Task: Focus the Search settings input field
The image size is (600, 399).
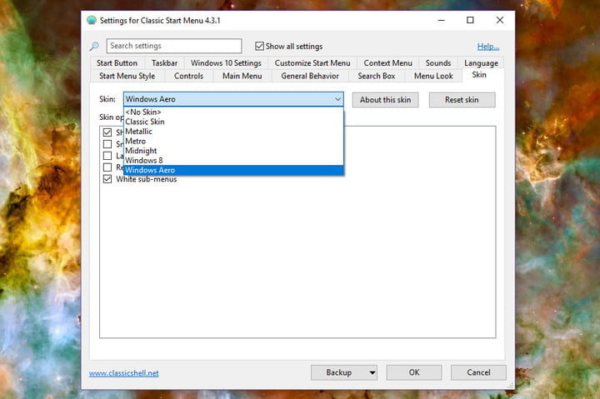Action: 174,46
